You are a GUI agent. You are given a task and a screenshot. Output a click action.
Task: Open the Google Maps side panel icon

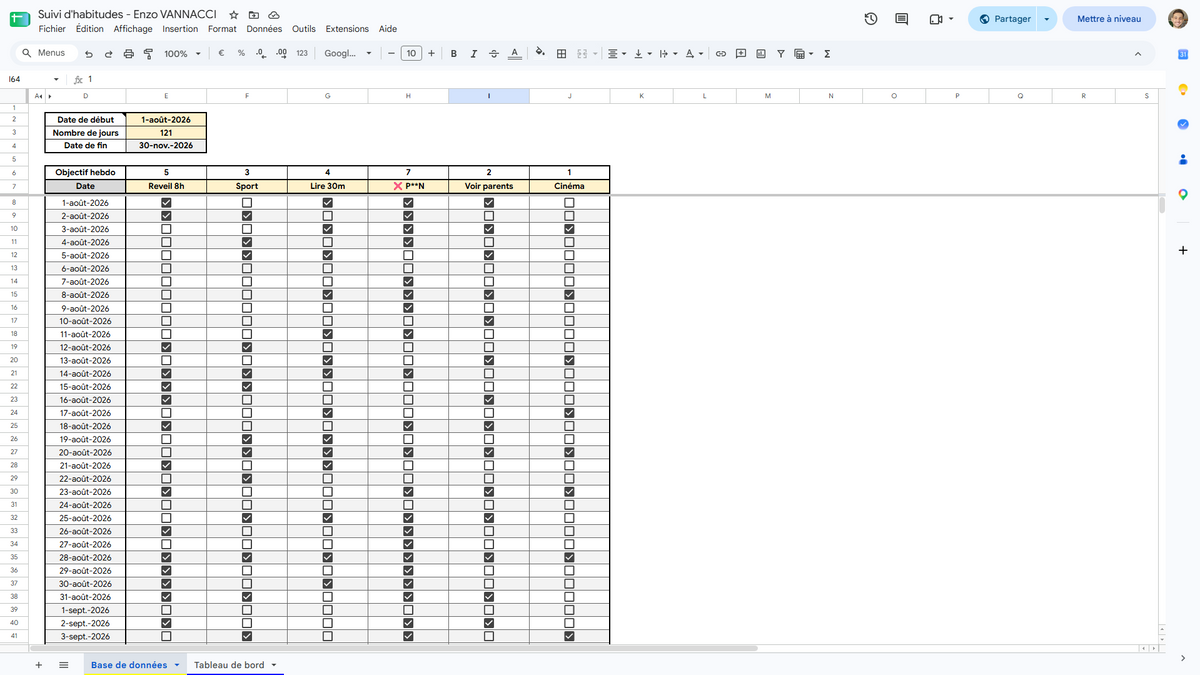click(x=1183, y=194)
